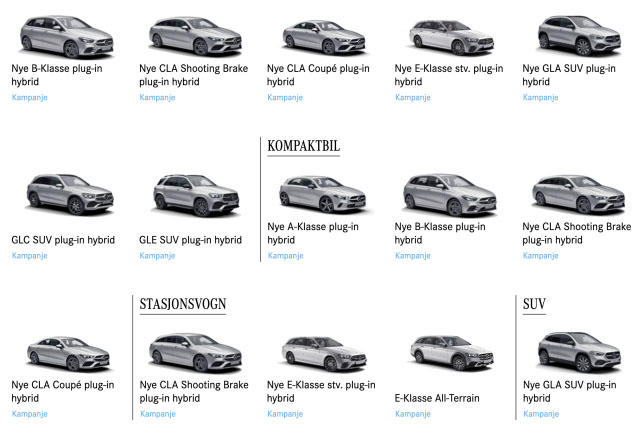This screenshot has width=641, height=433.
Task: Select the GLE SUV plug-in hybrid car image
Action: click(x=190, y=195)
